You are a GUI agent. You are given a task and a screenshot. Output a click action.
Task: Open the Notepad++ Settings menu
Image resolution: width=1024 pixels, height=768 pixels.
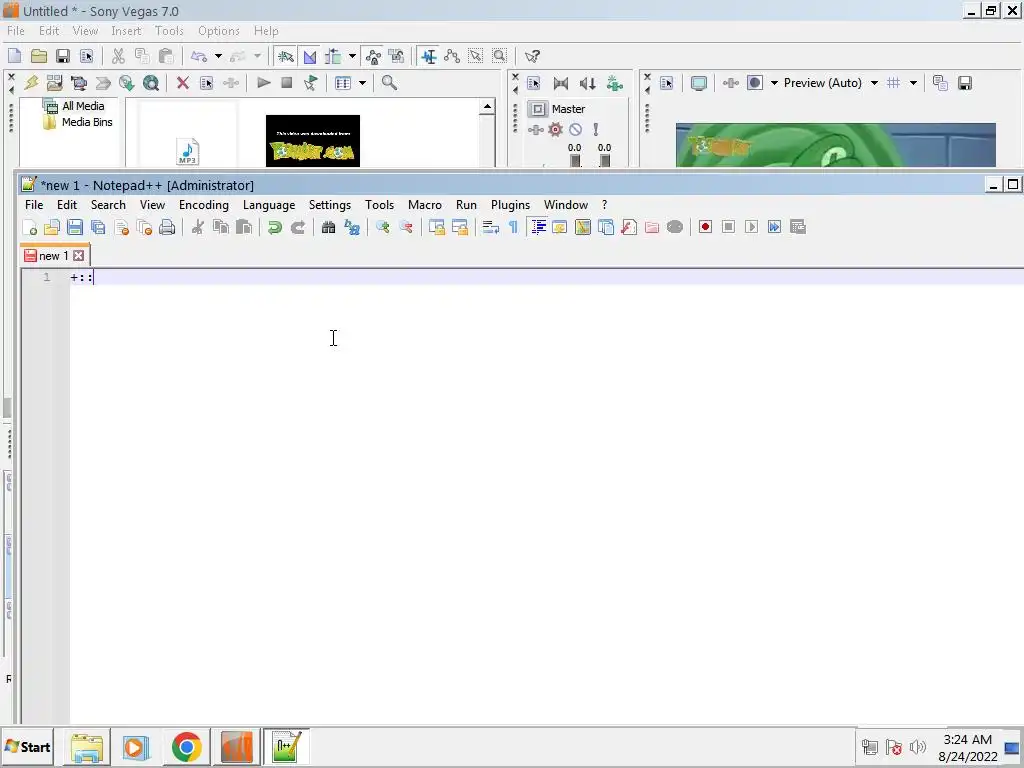[330, 205]
